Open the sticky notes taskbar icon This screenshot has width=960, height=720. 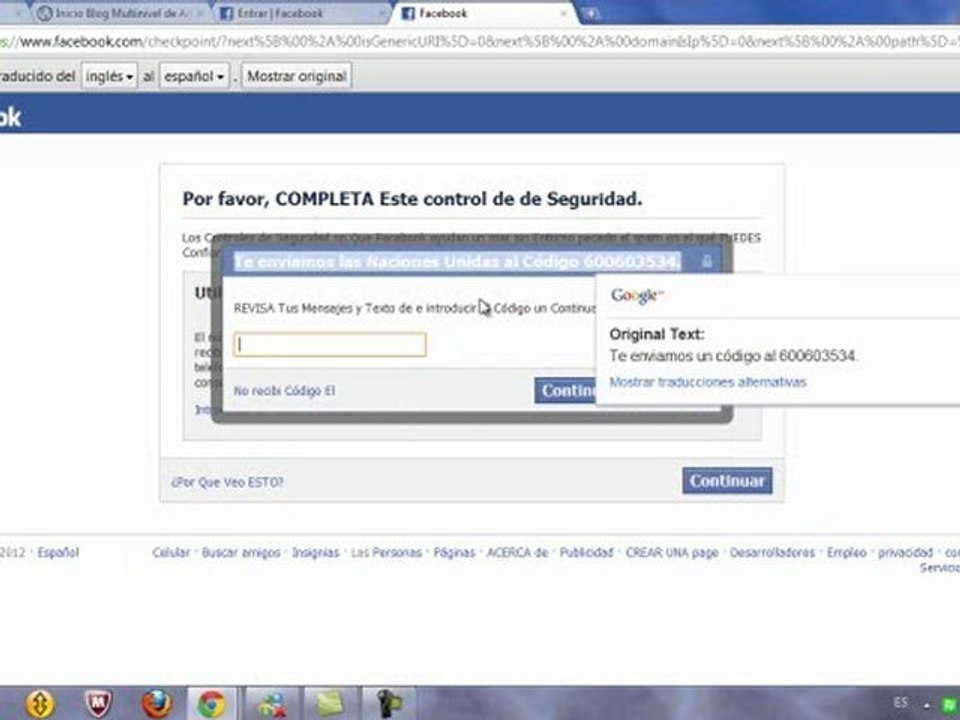pyautogui.click(x=331, y=703)
